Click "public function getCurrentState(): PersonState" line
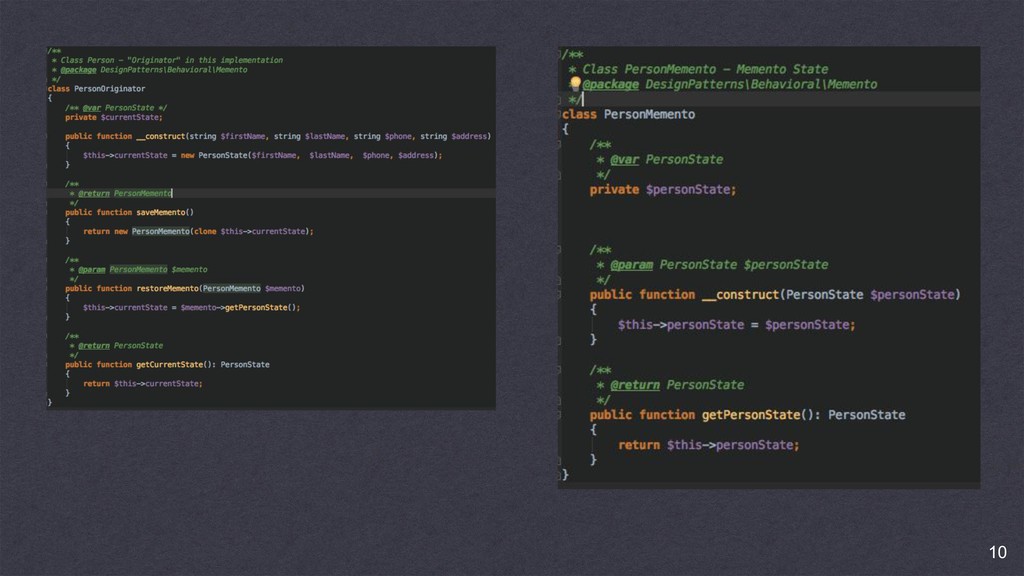This screenshot has width=1024, height=576. pyautogui.click(x=167, y=364)
